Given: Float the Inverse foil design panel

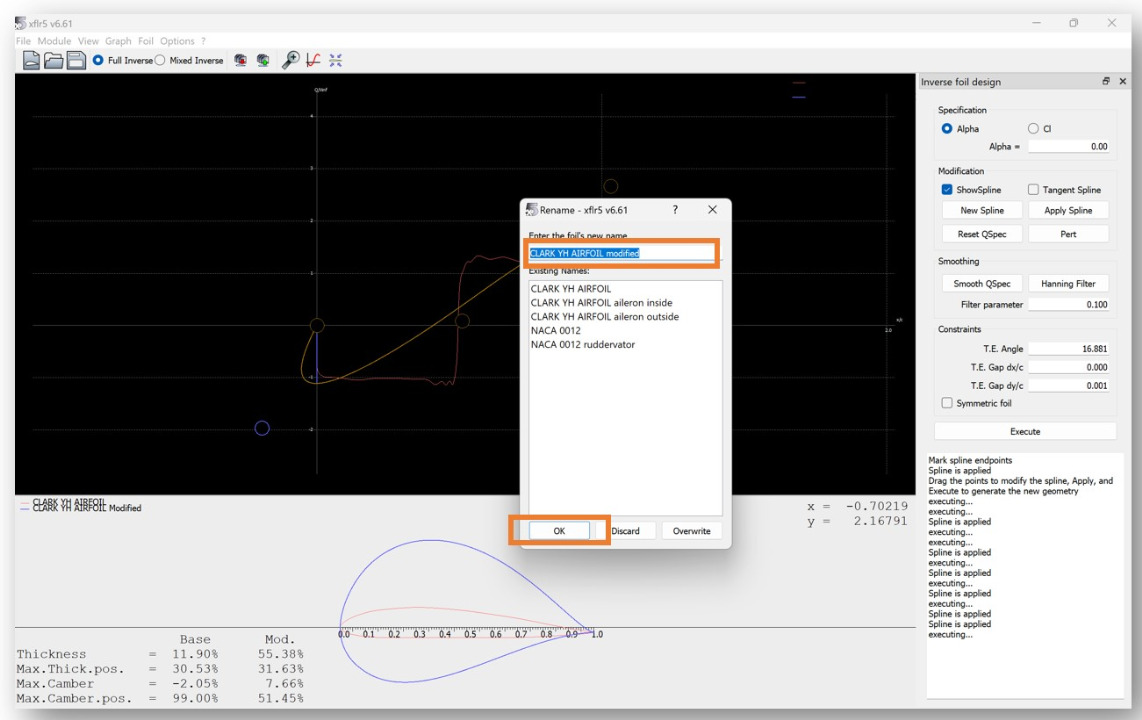Looking at the screenshot, I should click(1107, 82).
